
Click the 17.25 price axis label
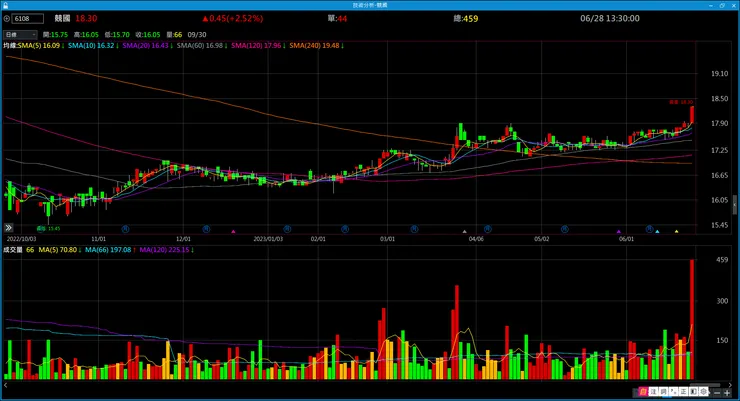tap(719, 150)
